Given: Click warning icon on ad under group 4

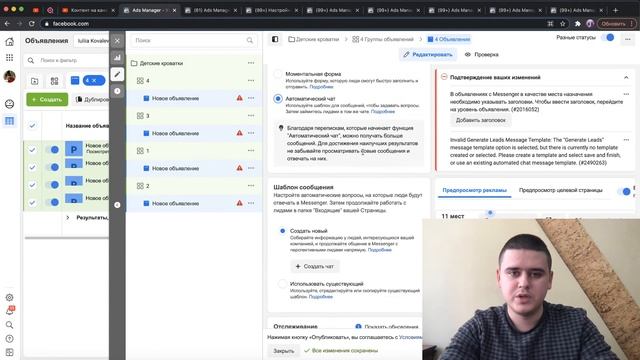Looking at the screenshot, I should click(x=240, y=98).
